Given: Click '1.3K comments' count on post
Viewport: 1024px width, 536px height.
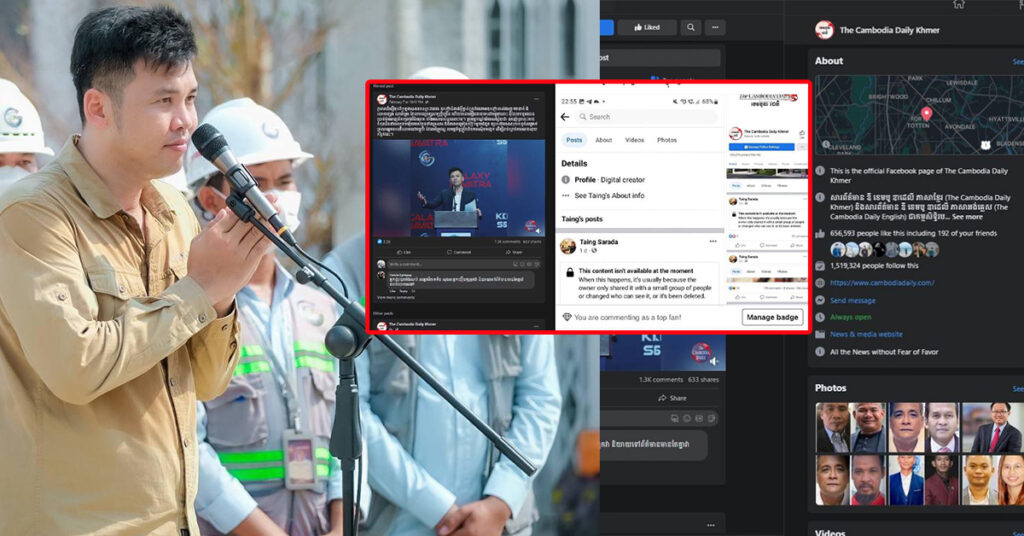Looking at the screenshot, I should (x=661, y=379).
